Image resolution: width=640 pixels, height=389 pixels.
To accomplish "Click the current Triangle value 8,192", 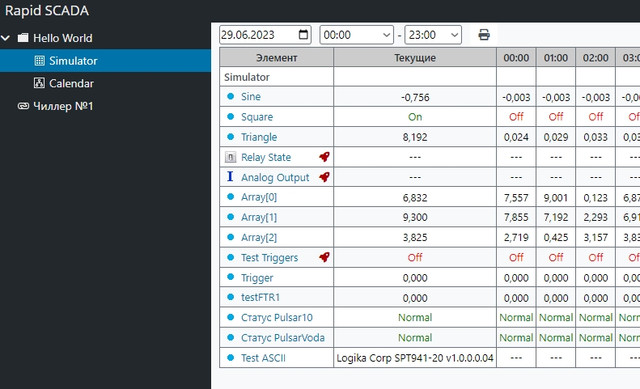I will 415,137.
